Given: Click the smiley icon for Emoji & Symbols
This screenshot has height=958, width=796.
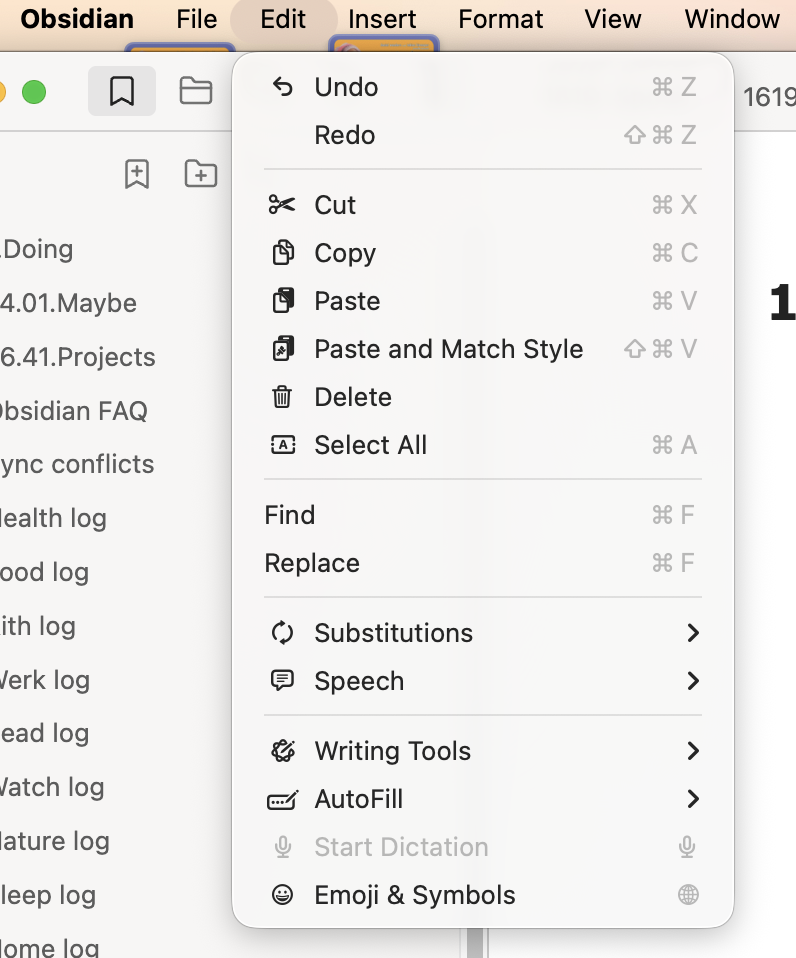Looking at the screenshot, I should (x=283, y=895).
